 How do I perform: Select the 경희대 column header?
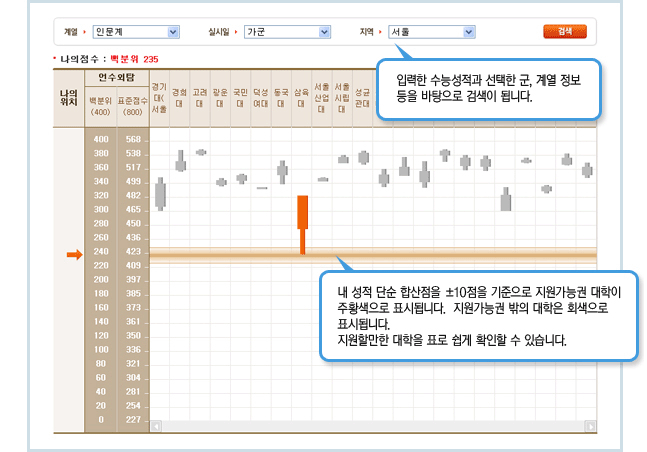click(x=180, y=97)
